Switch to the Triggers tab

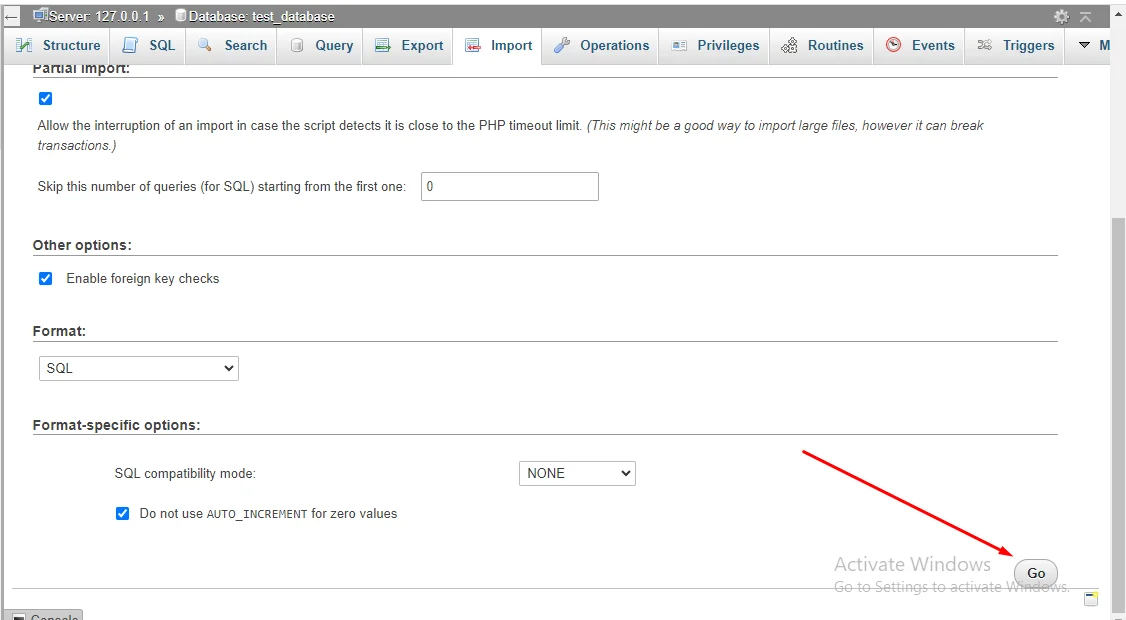point(1016,45)
